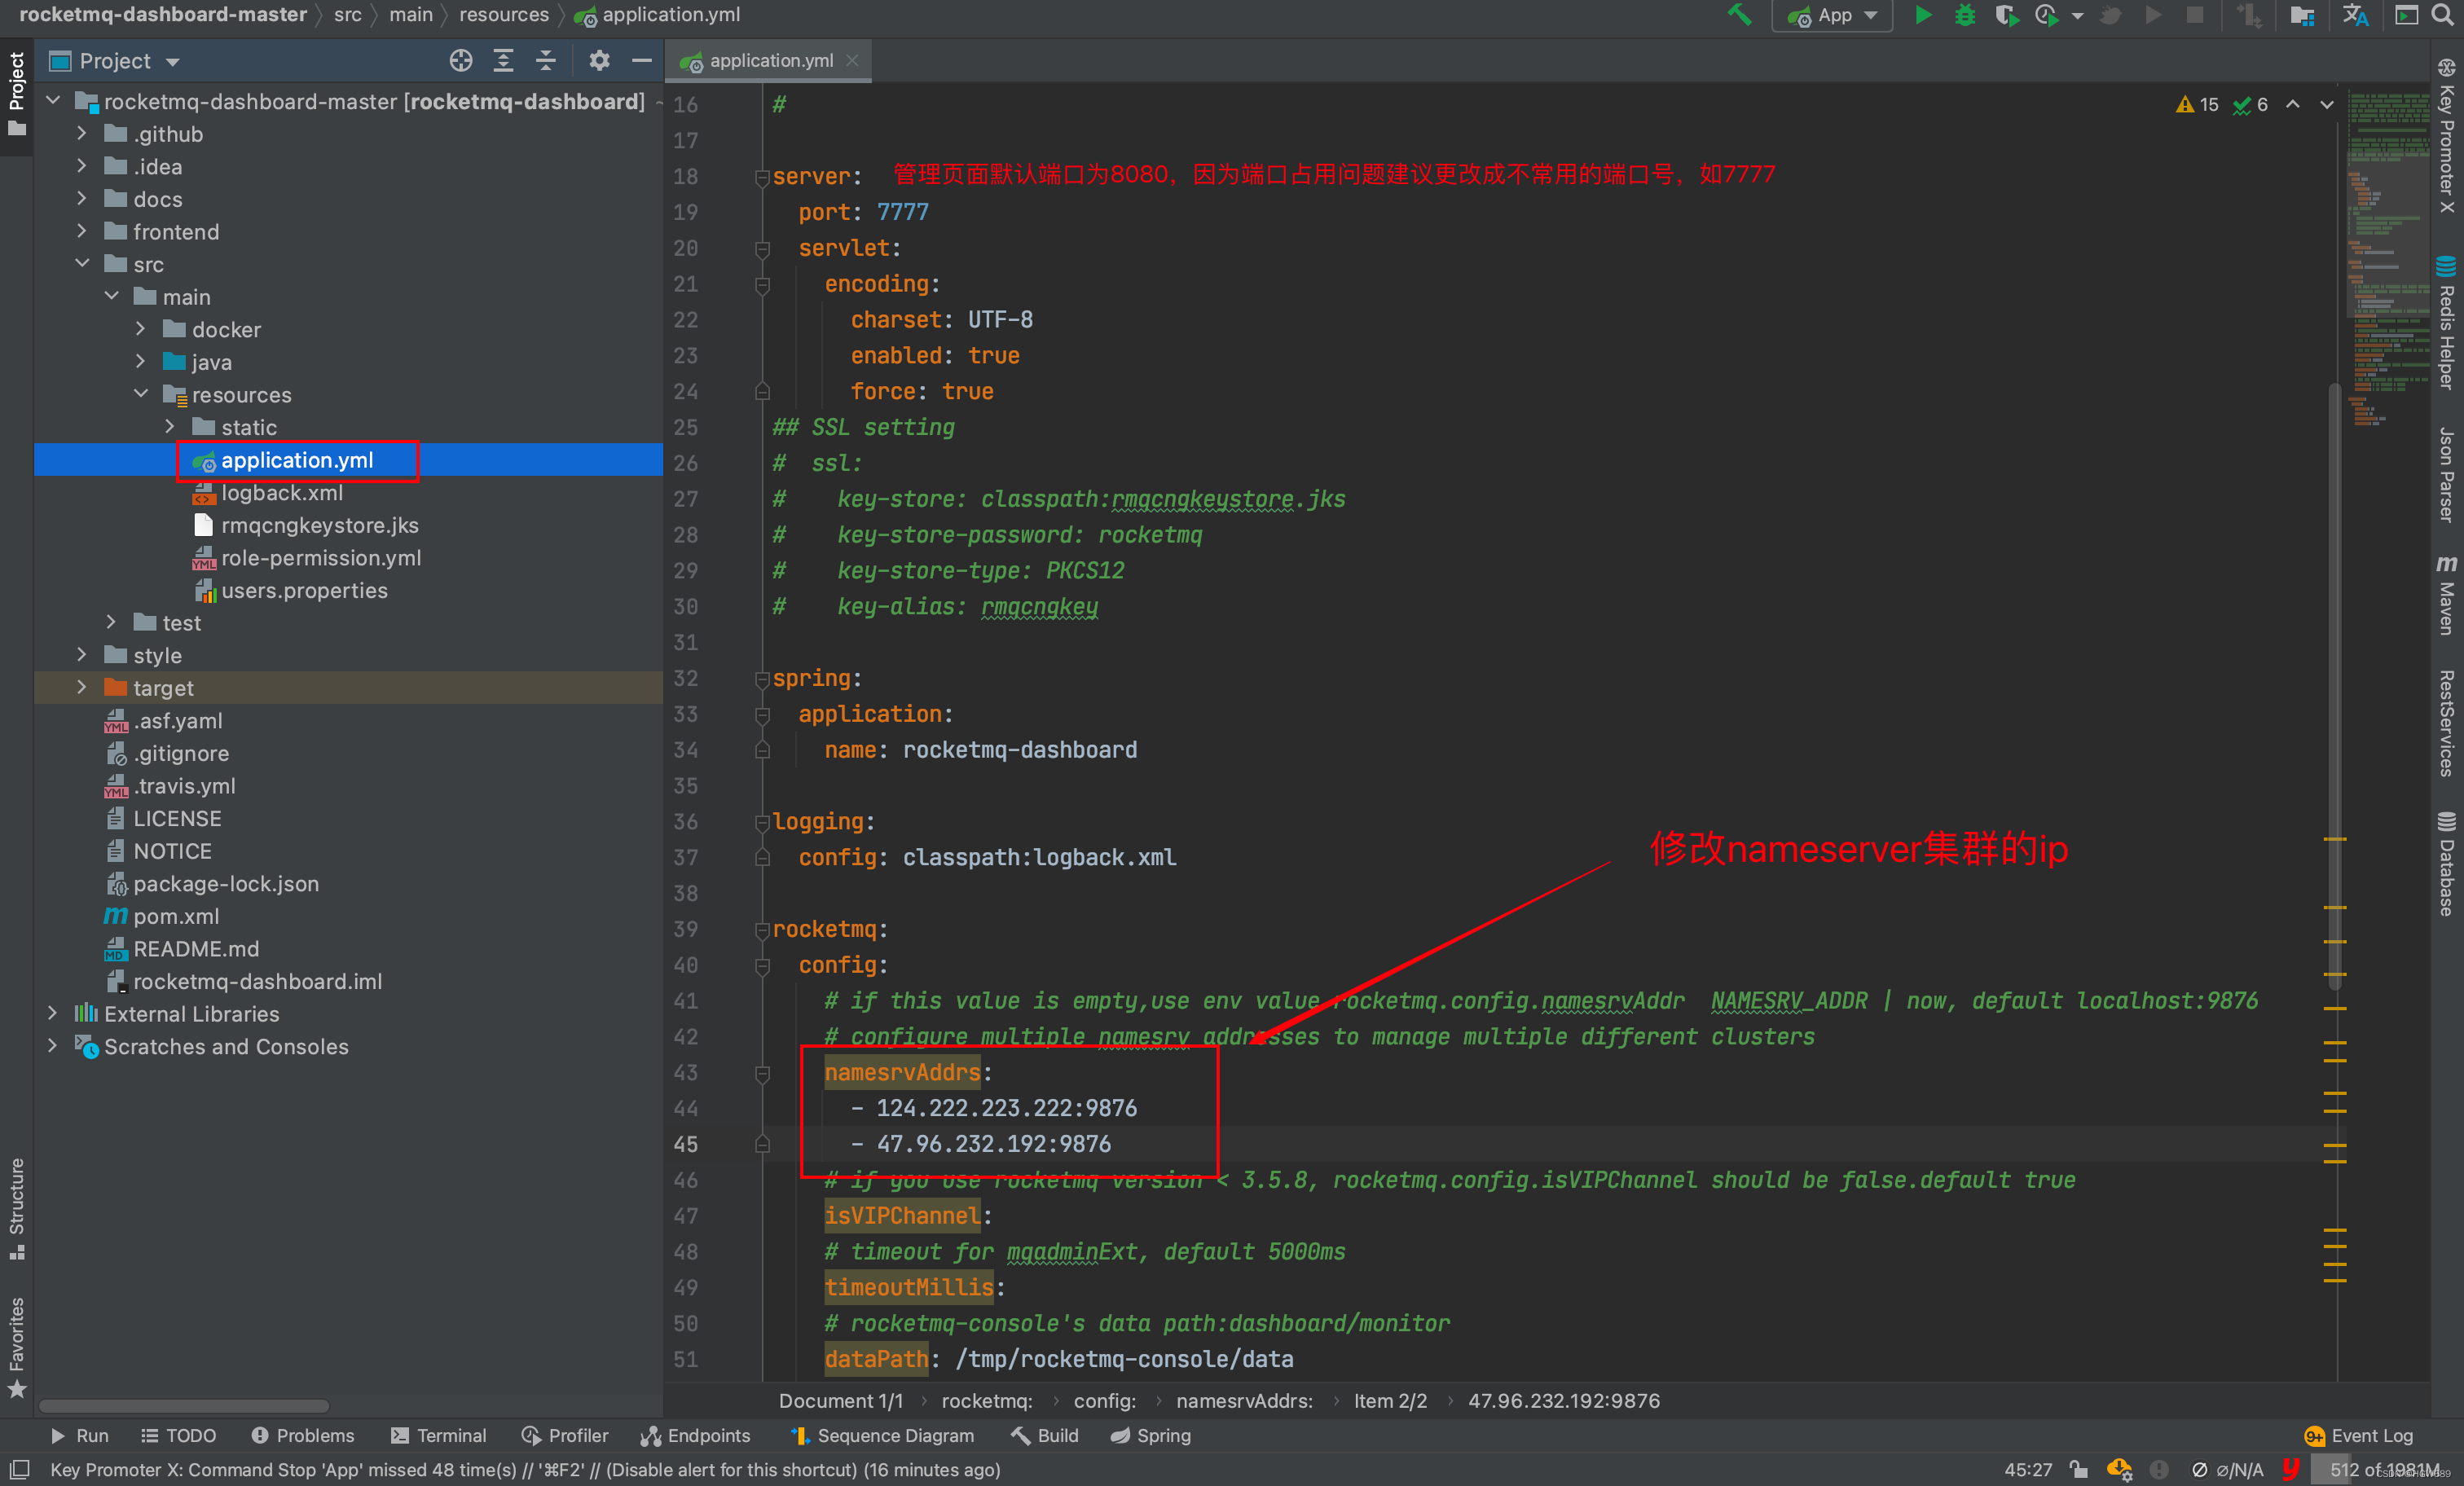Open the App run configuration dropdown

point(1832,15)
